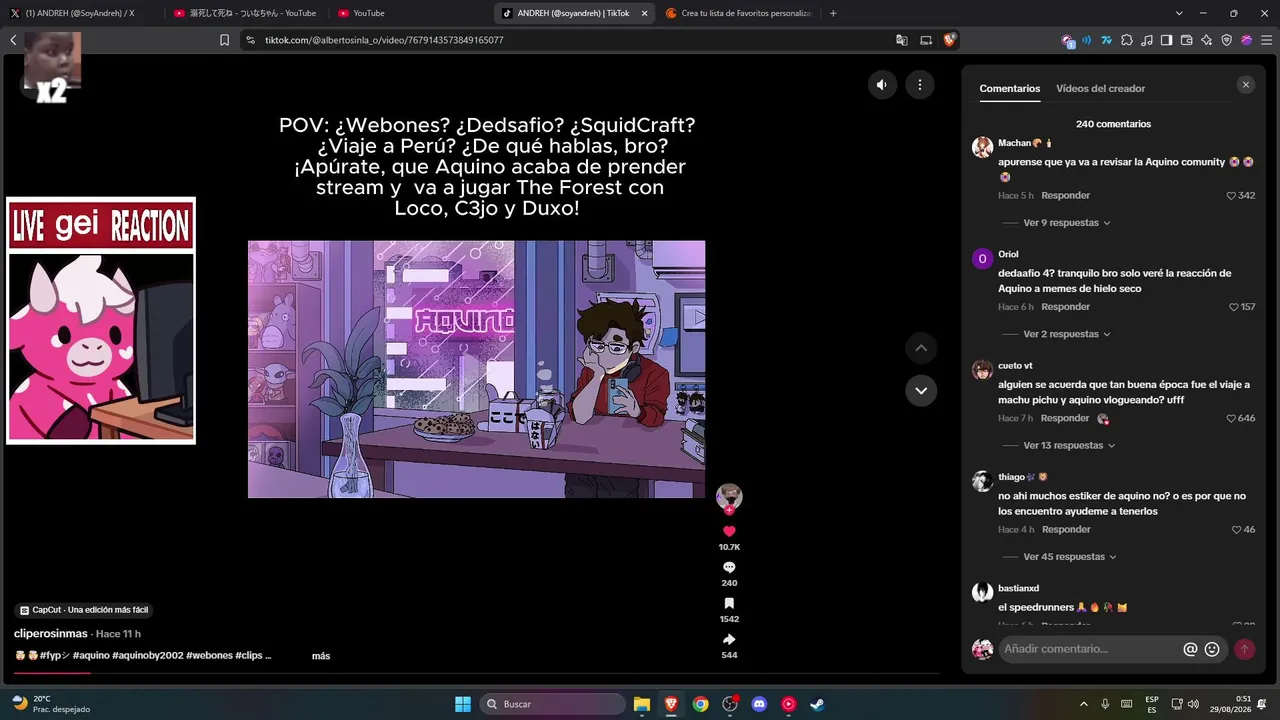Go to the next video
Screen dimensions: 1280x720
[x=921, y=390]
